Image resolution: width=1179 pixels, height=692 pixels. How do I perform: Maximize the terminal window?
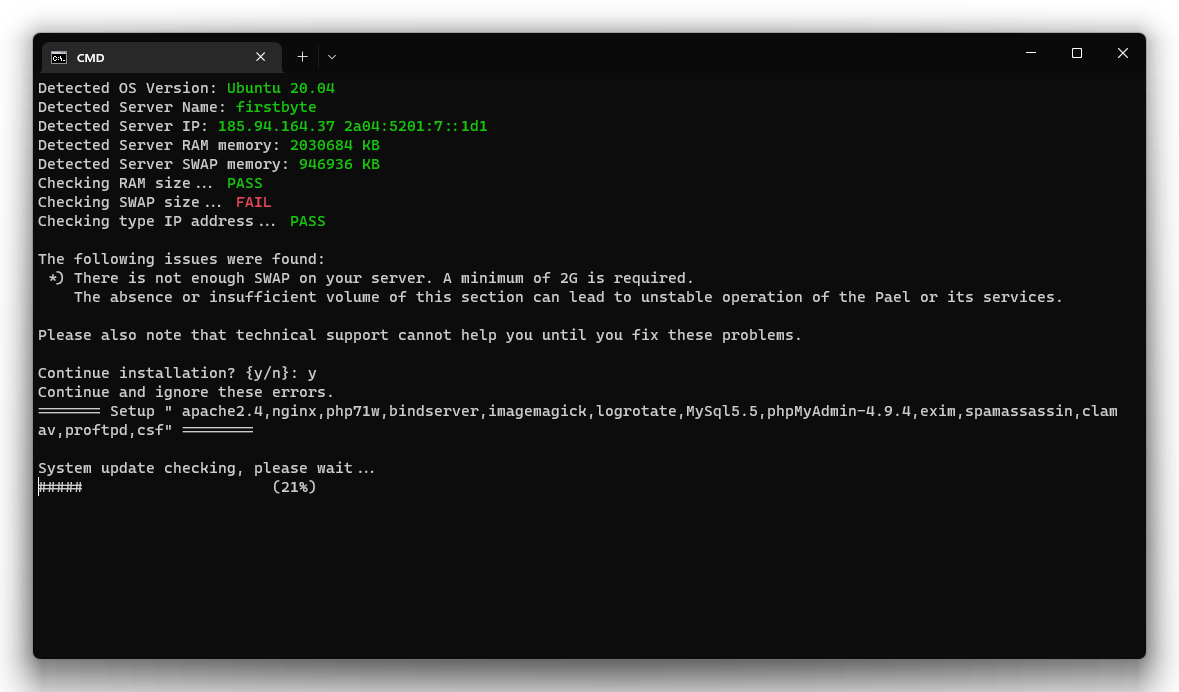tap(1076, 53)
